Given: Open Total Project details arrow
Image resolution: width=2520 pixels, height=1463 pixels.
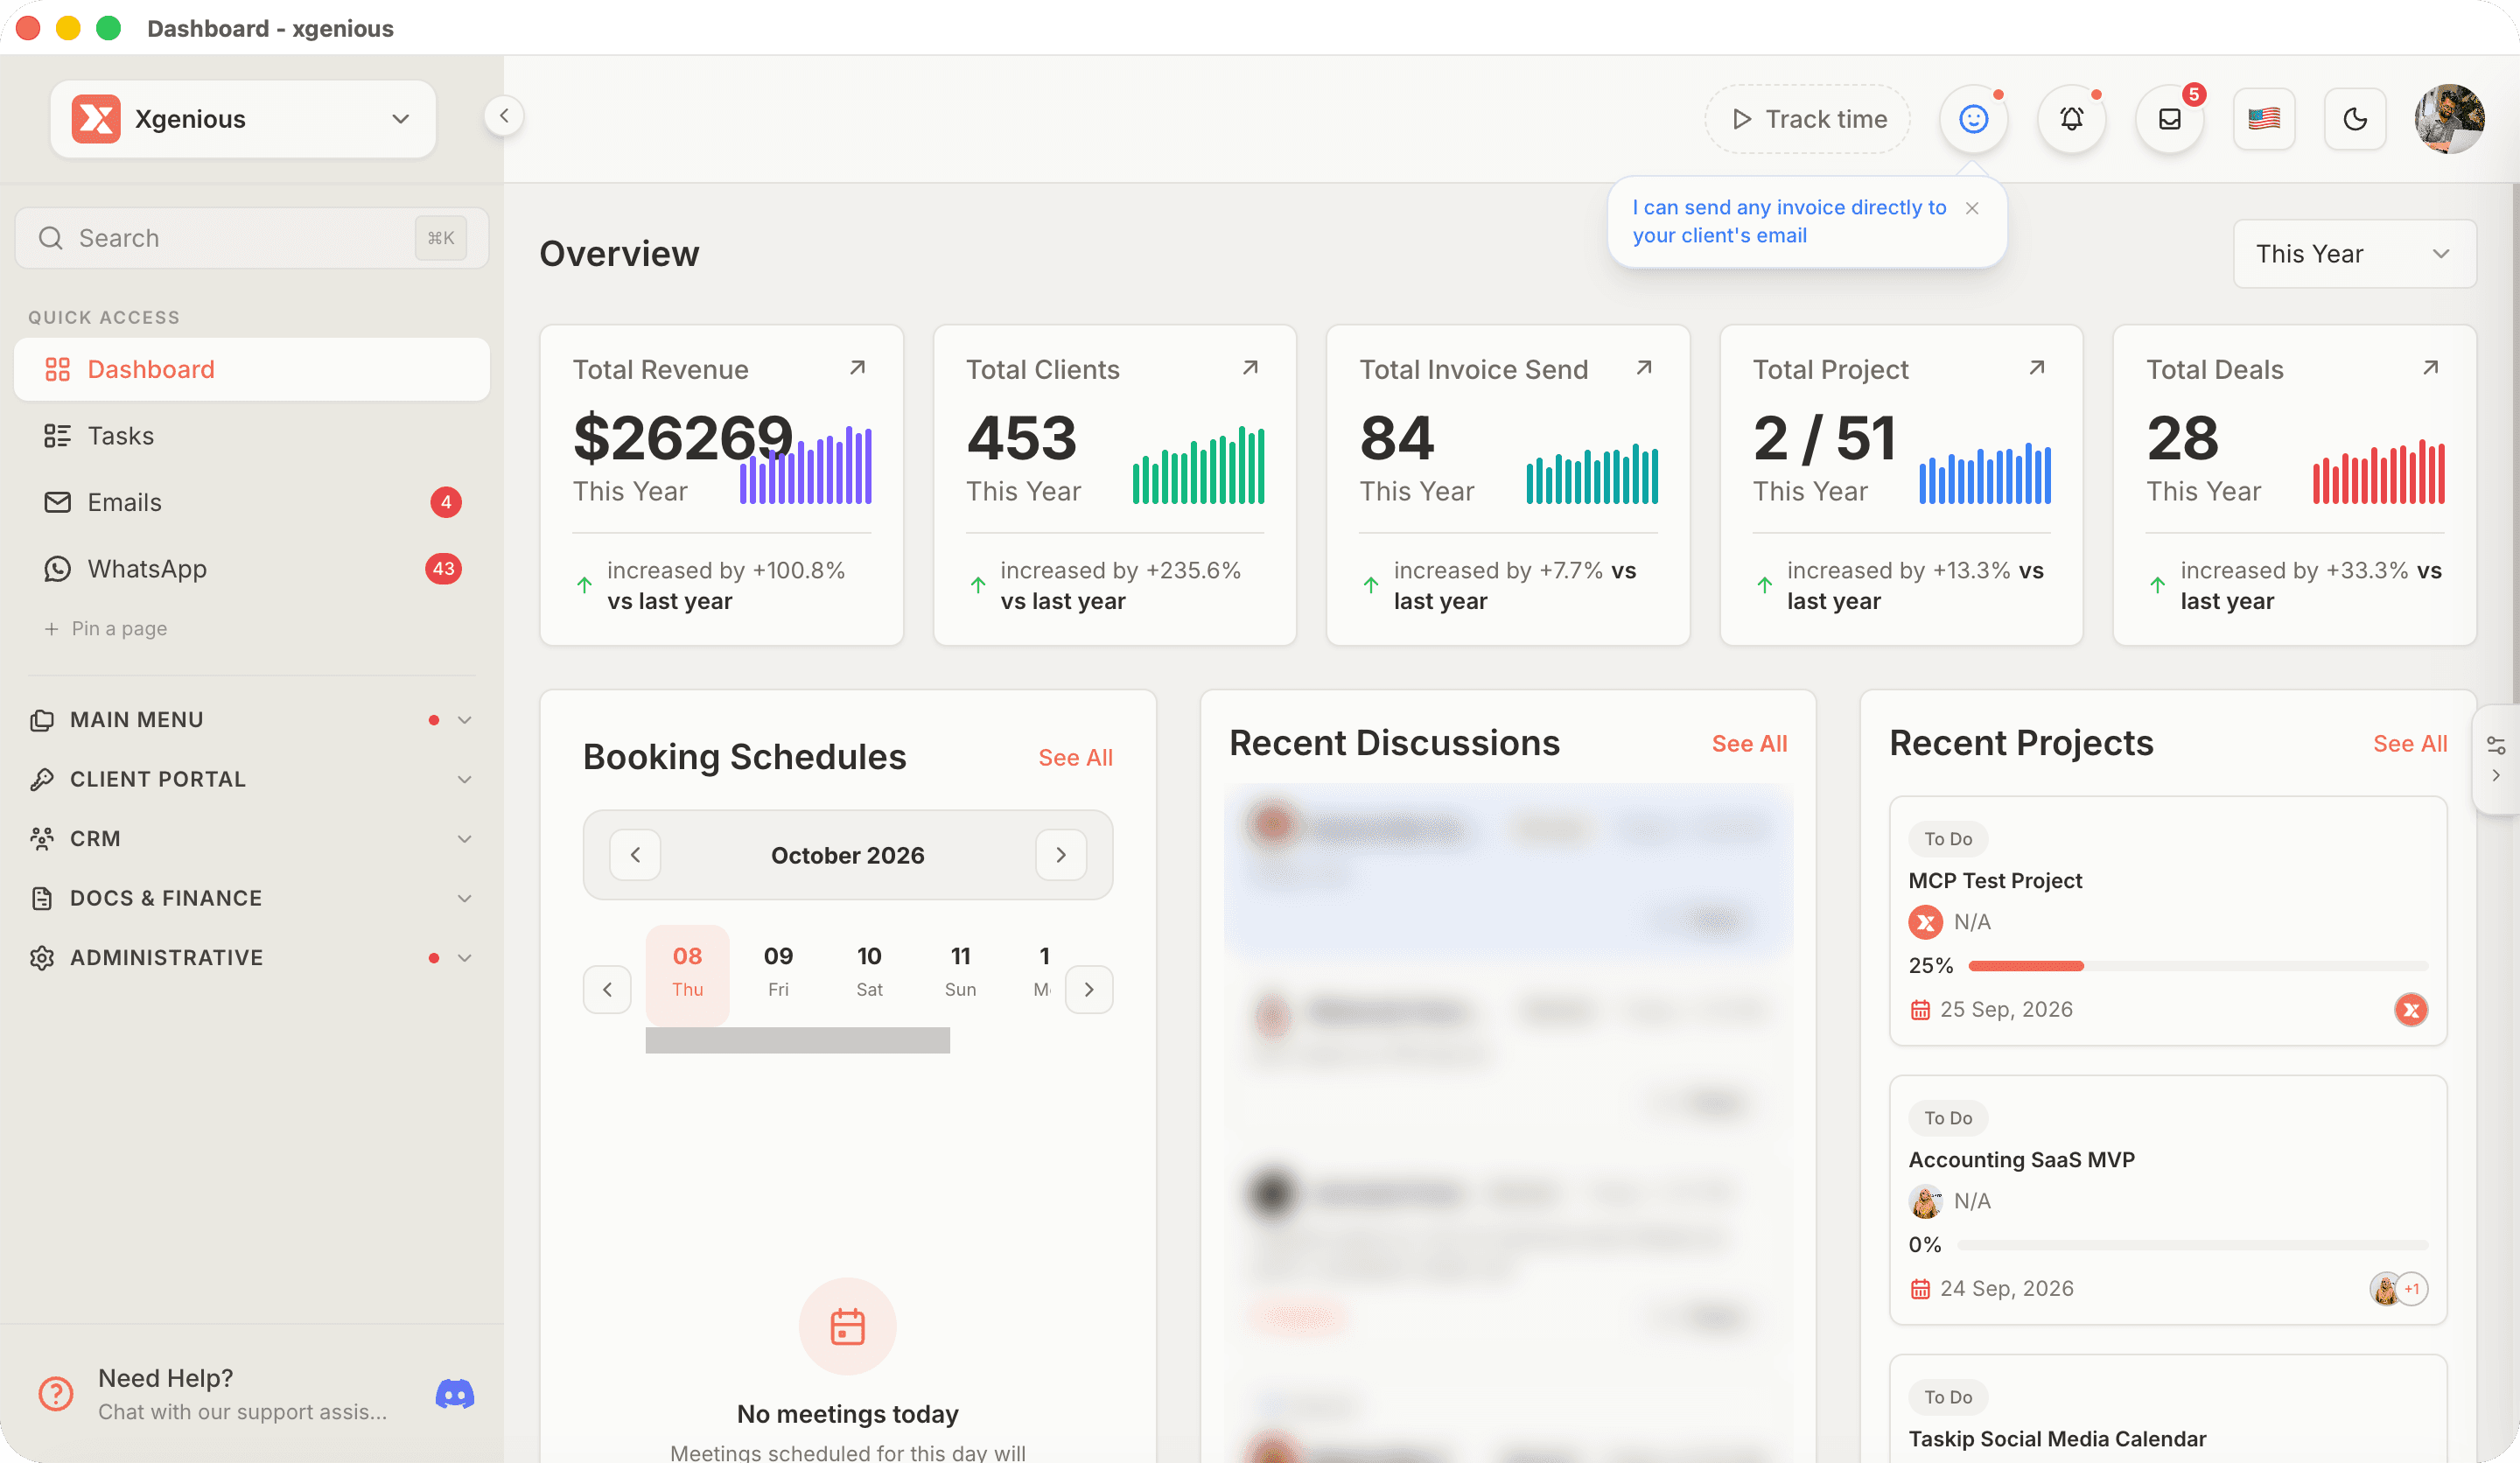Looking at the screenshot, I should coord(2037,368).
